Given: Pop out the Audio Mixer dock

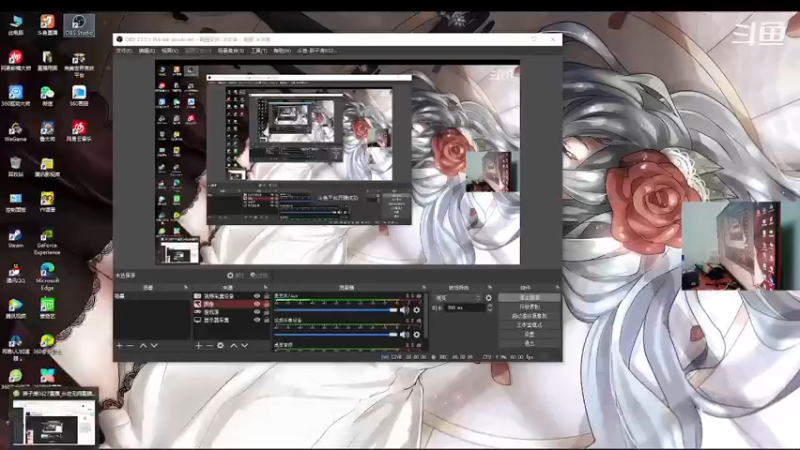Looking at the screenshot, I should 423,288.
